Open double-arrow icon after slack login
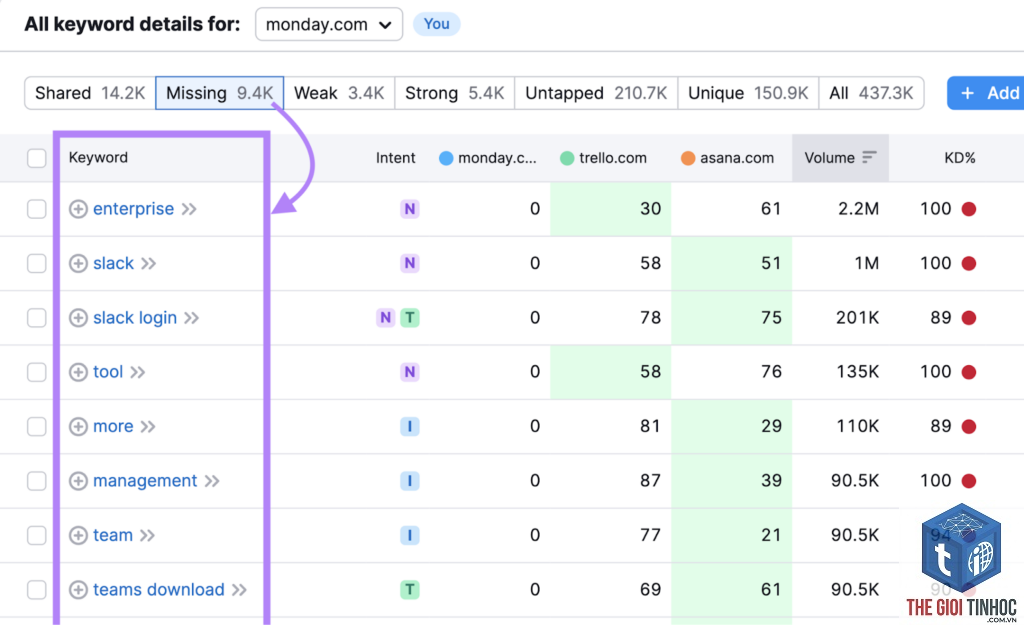1024x625 pixels. pyautogui.click(x=191, y=318)
